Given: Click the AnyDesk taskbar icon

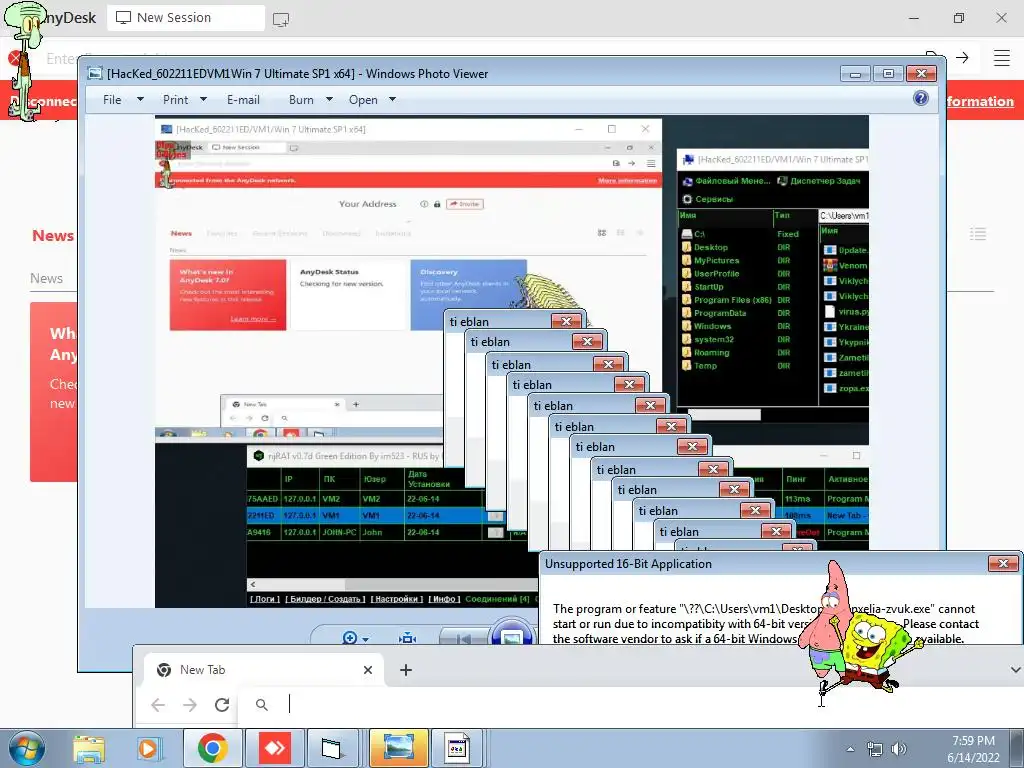Looking at the screenshot, I should point(275,748).
